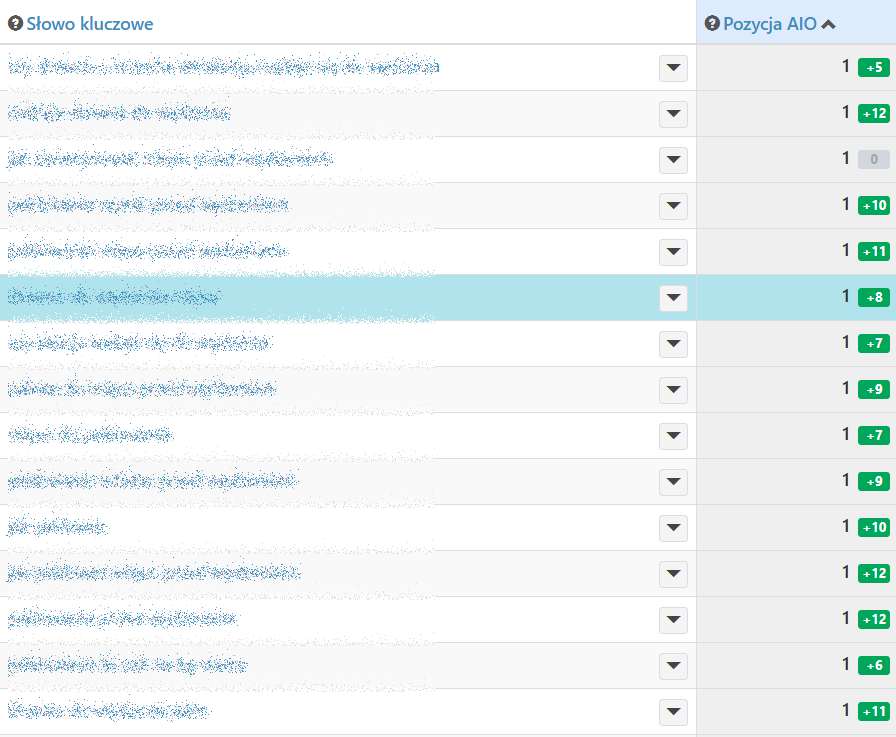The image size is (896, 737).
Task: Click position value 1 beside the +5 badge
Action: click(x=846, y=67)
